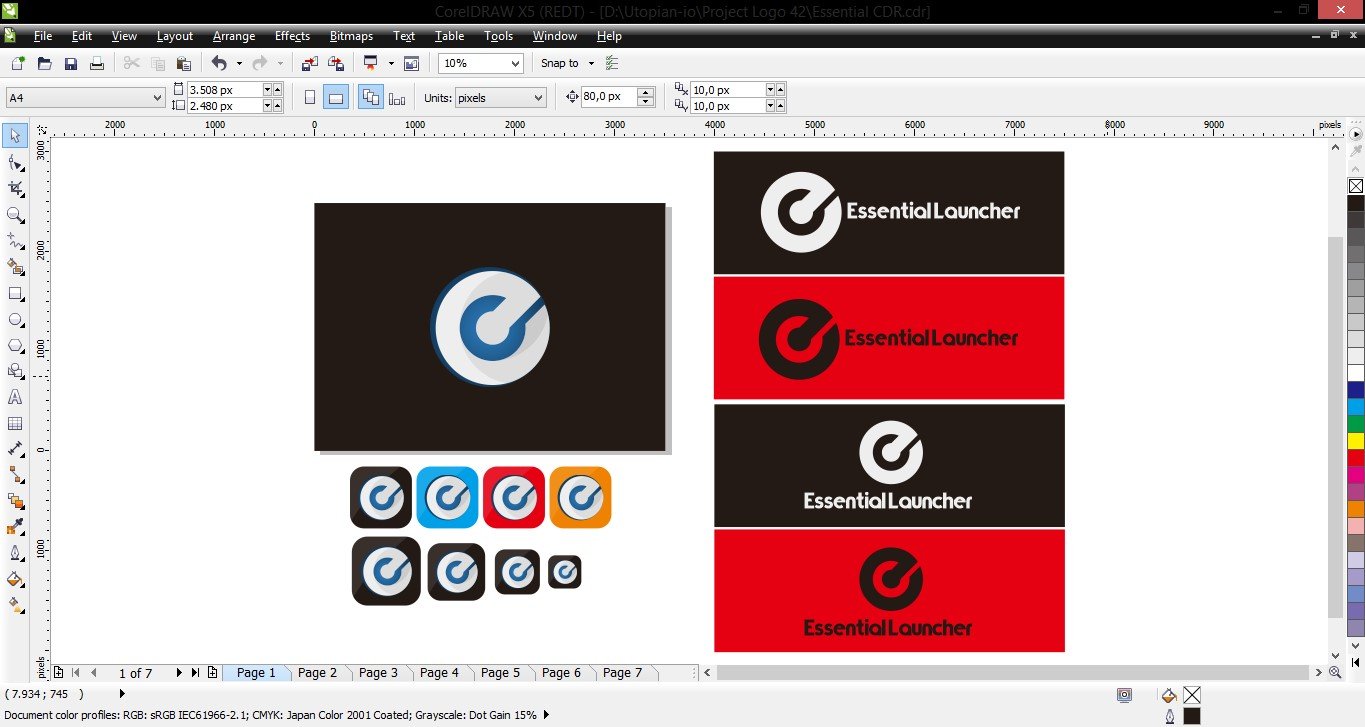Select the Fill bucket tool
1365x727 pixels.
click(15, 579)
